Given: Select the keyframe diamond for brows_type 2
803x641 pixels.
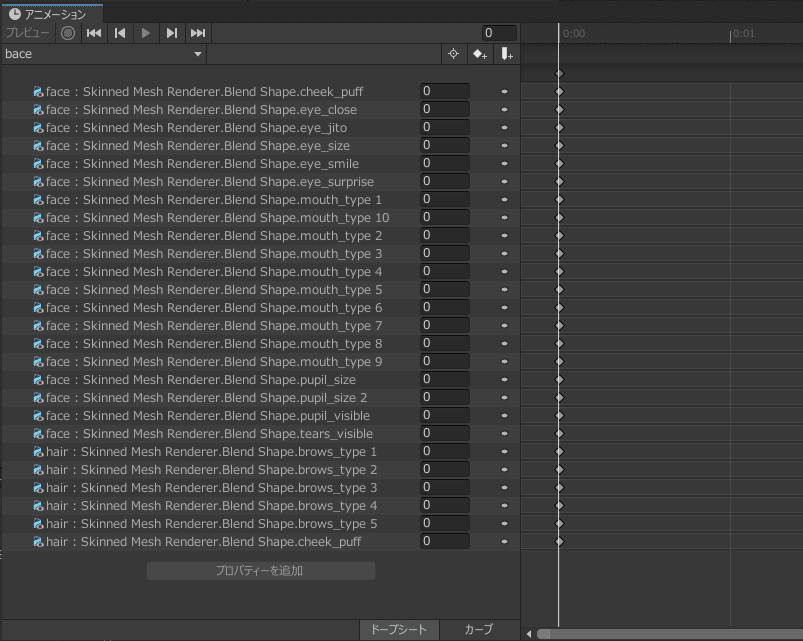Looking at the screenshot, I should coord(559,469).
